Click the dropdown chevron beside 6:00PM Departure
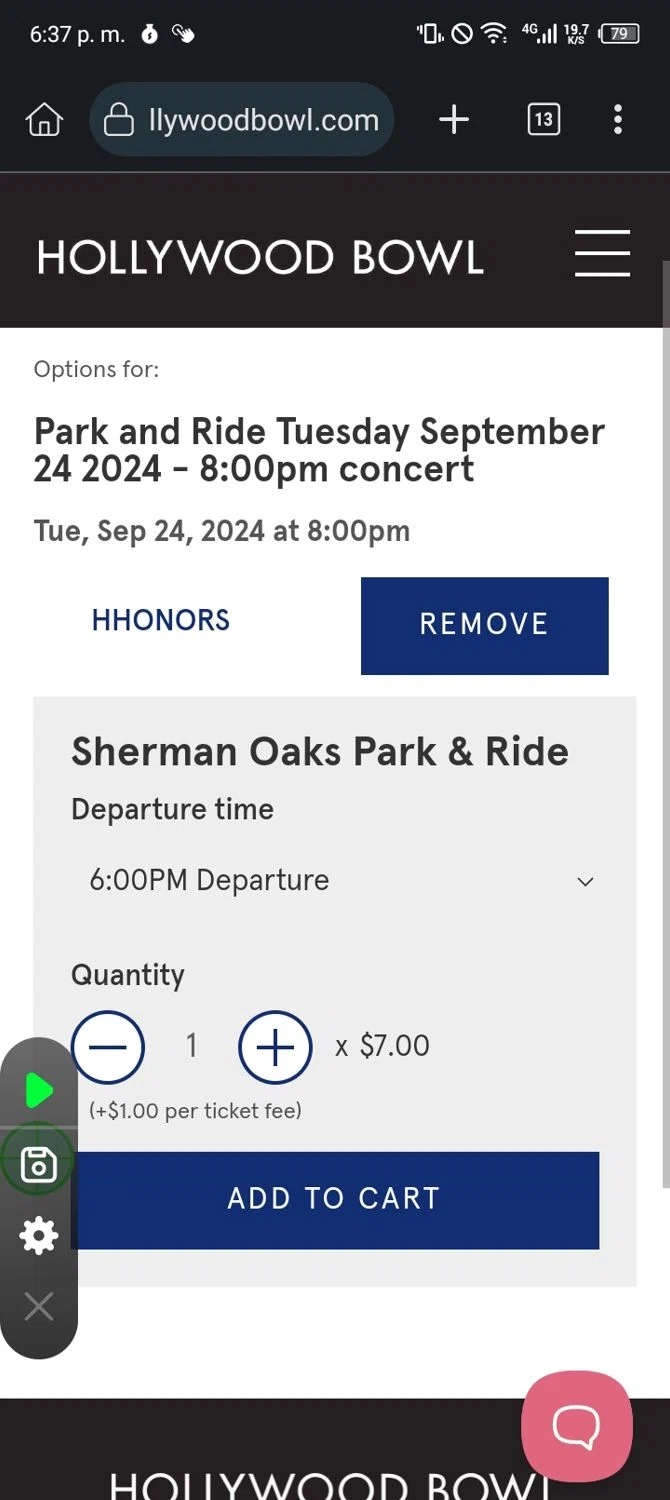 585,882
